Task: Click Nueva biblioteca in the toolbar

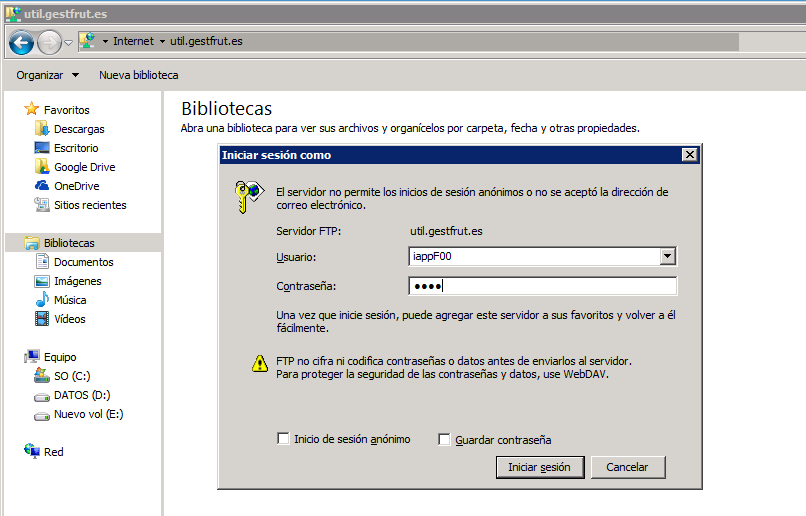Action: point(138,75)
